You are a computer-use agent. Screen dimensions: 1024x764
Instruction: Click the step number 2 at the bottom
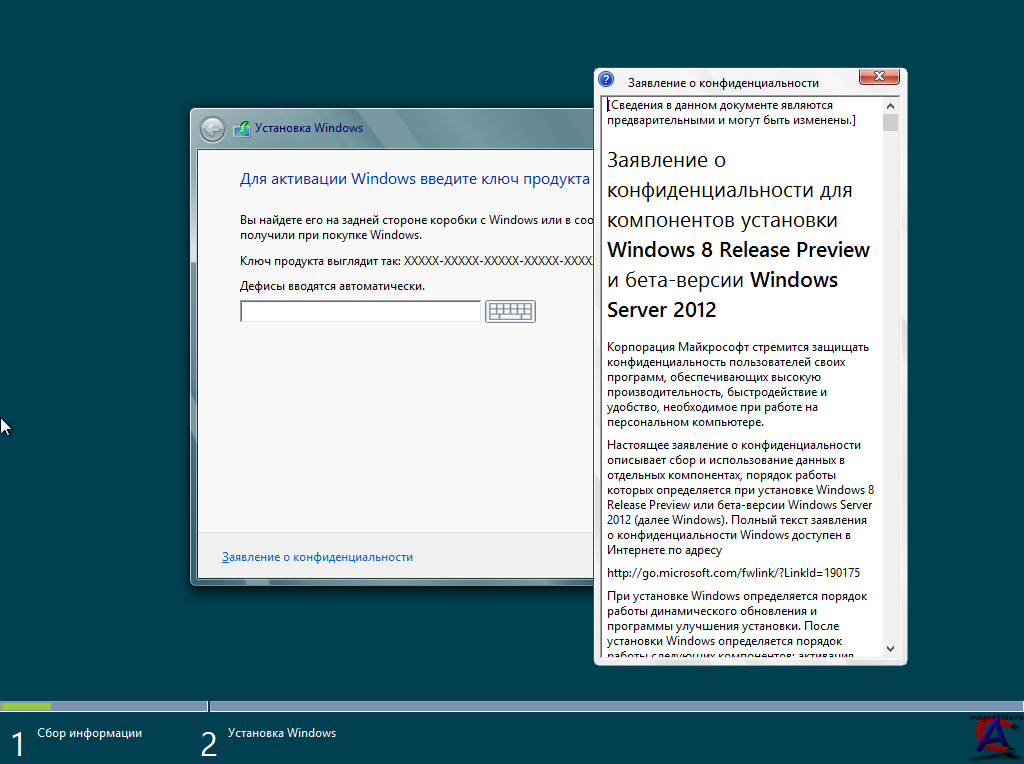[x=208, y=744]
